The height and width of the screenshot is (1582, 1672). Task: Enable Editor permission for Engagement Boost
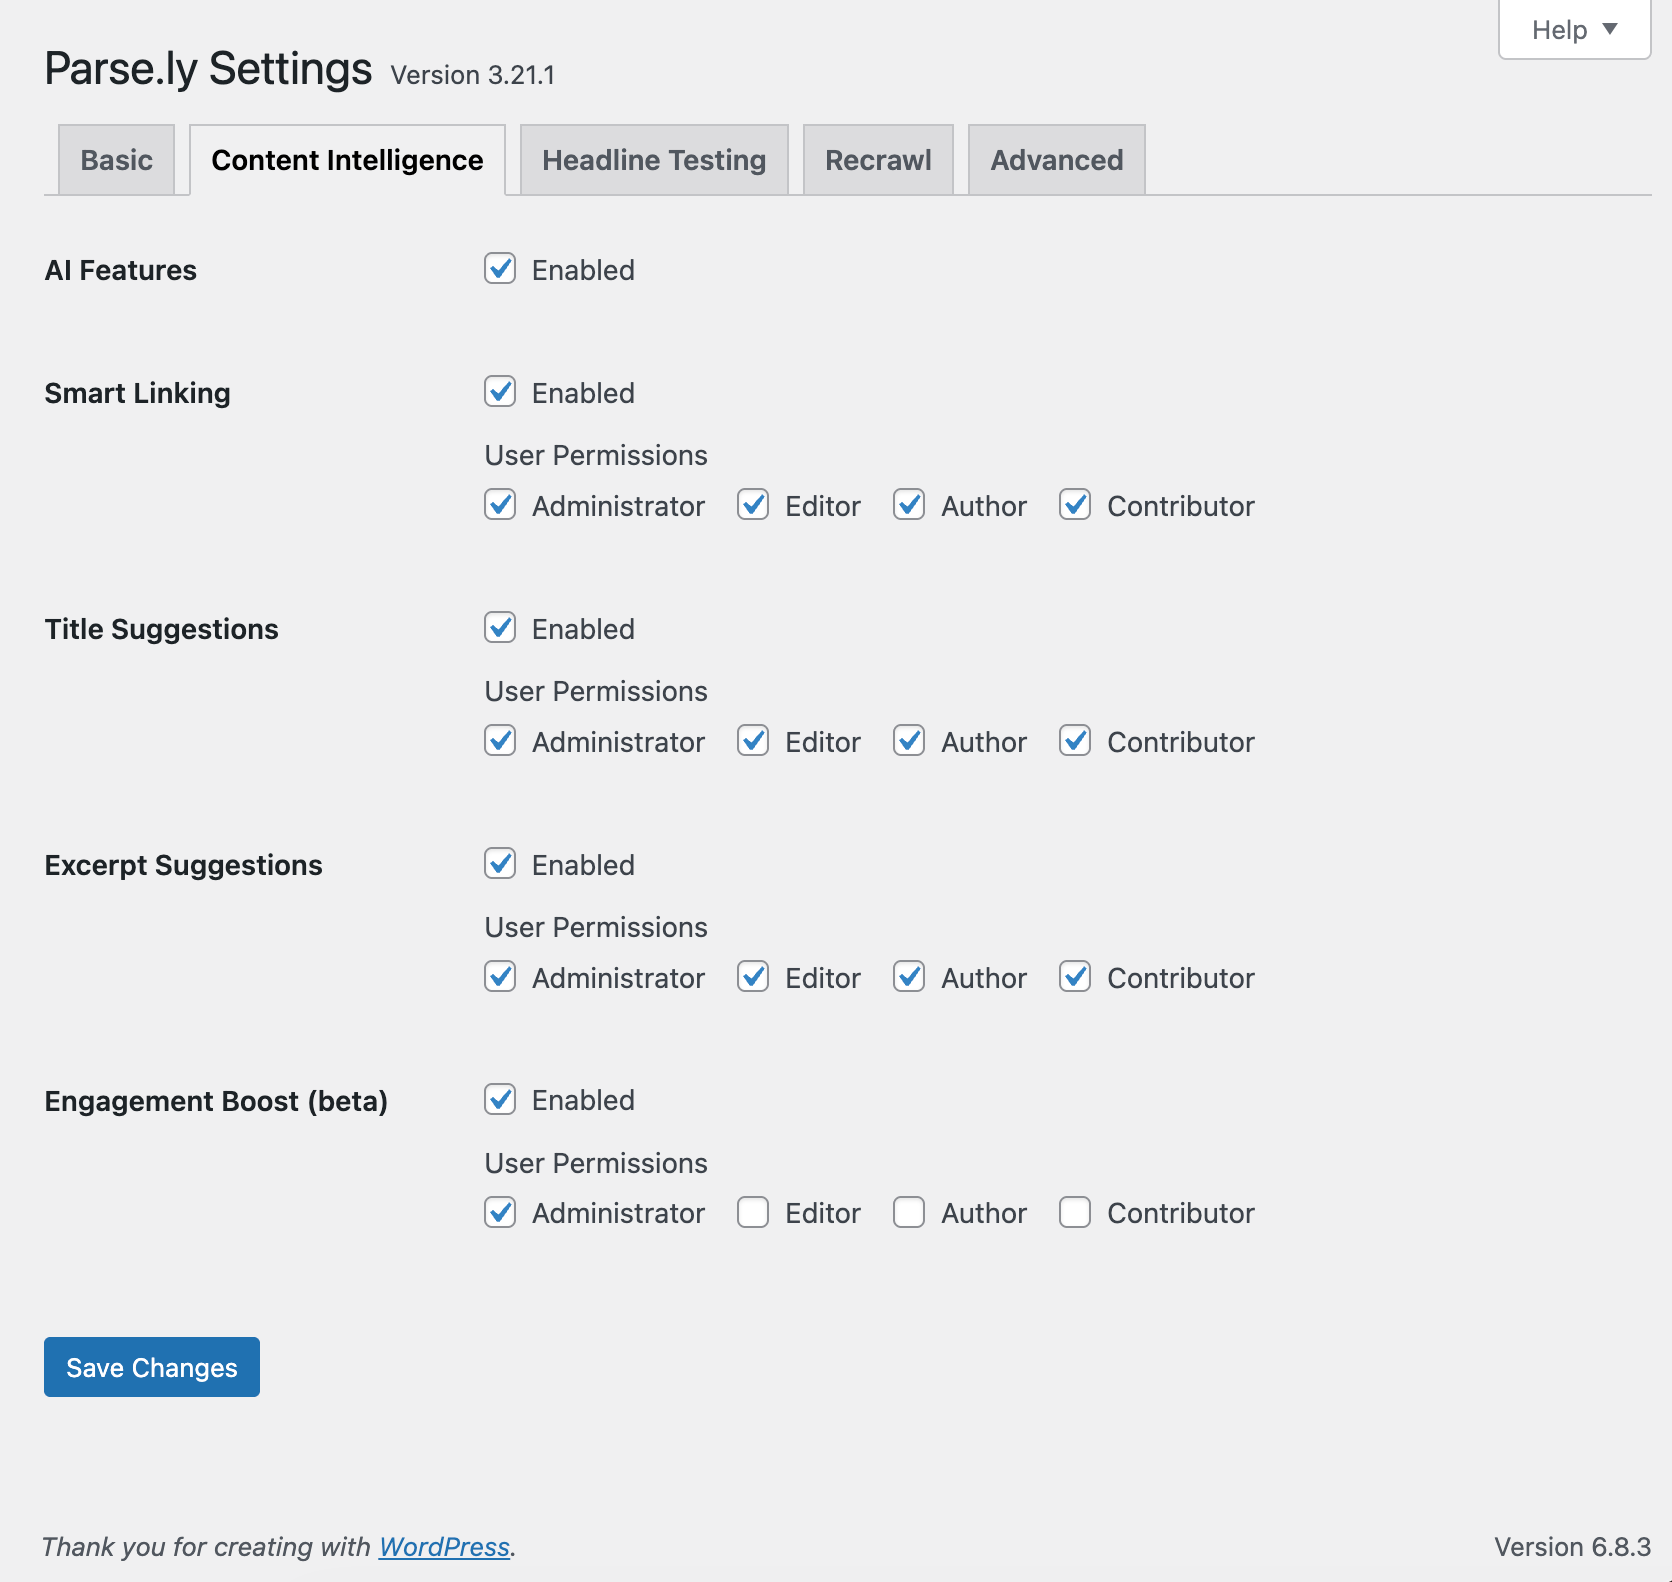[x=753, y=1213]
